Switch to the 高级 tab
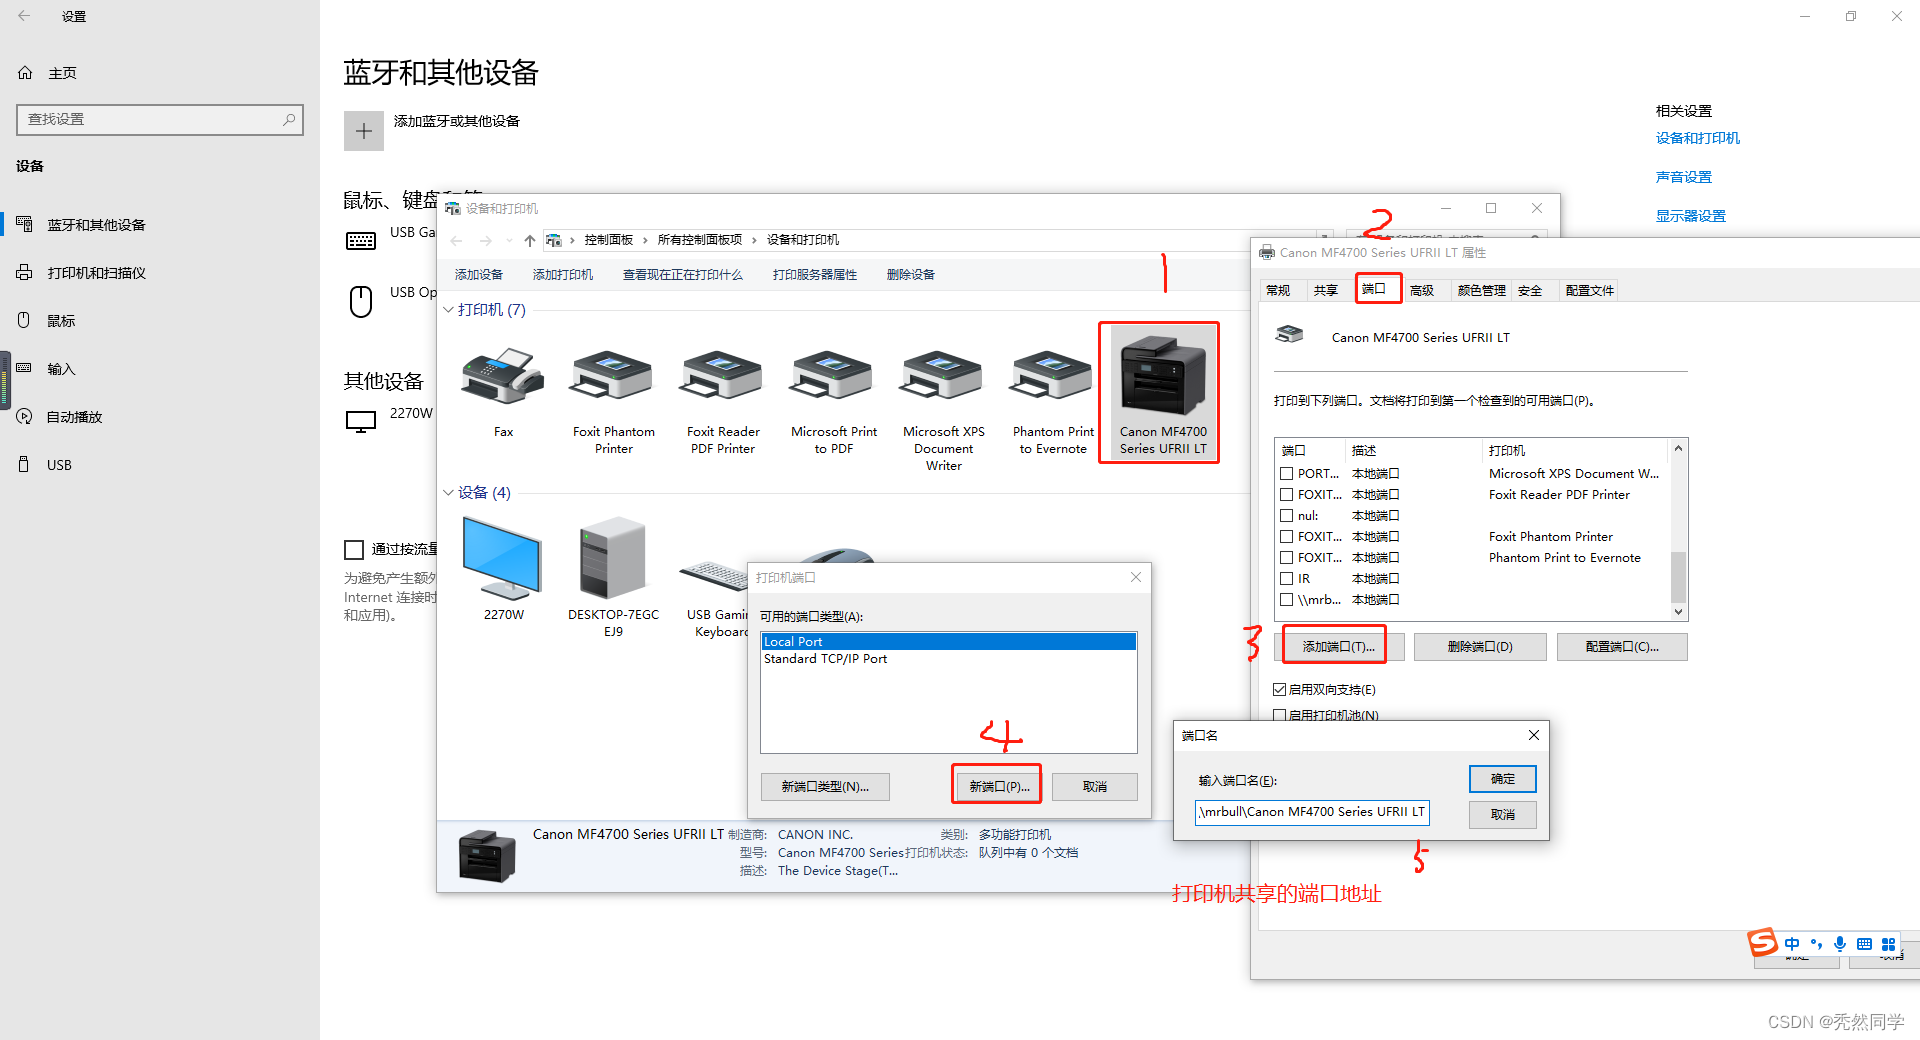Screen dimensions: 1920x1040 coord(1422,291)
